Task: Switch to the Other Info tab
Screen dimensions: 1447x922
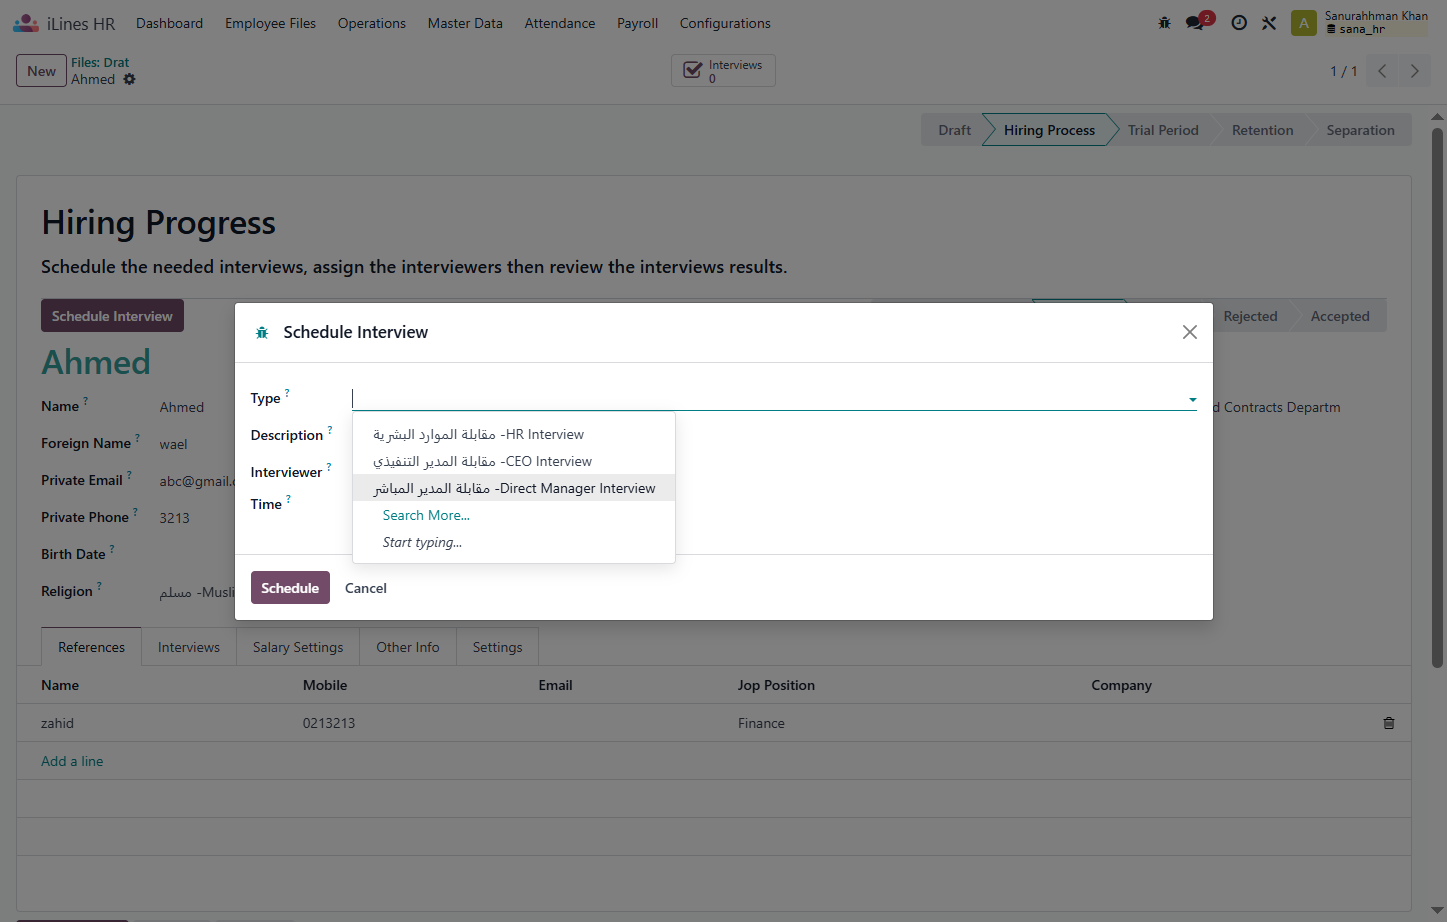Action: (408, 647)
